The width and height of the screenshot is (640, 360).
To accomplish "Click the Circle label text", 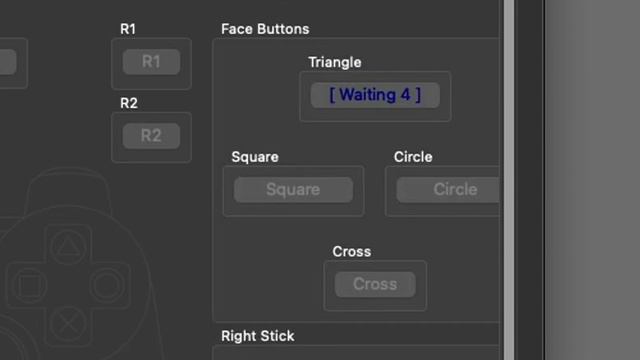I will tap(413, 157).
